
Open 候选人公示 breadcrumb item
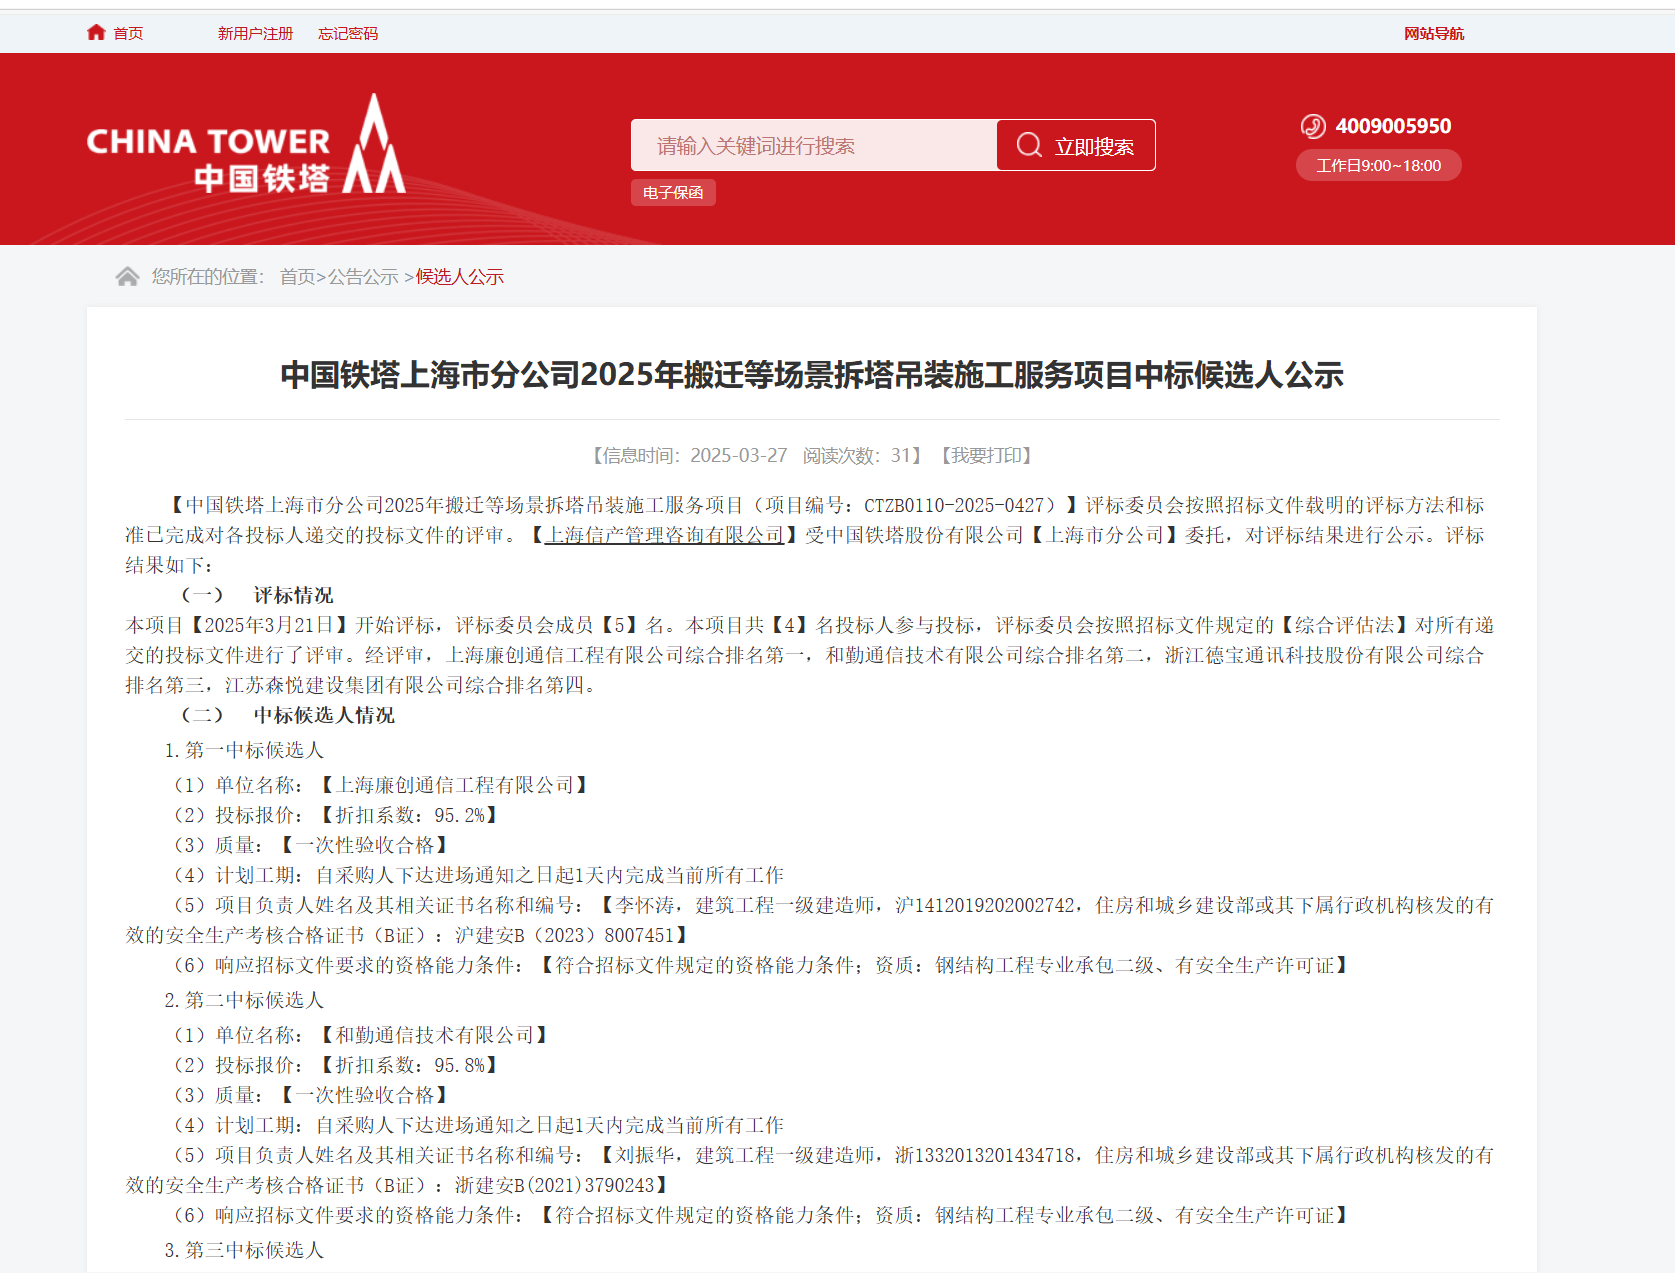coord(460,277)
